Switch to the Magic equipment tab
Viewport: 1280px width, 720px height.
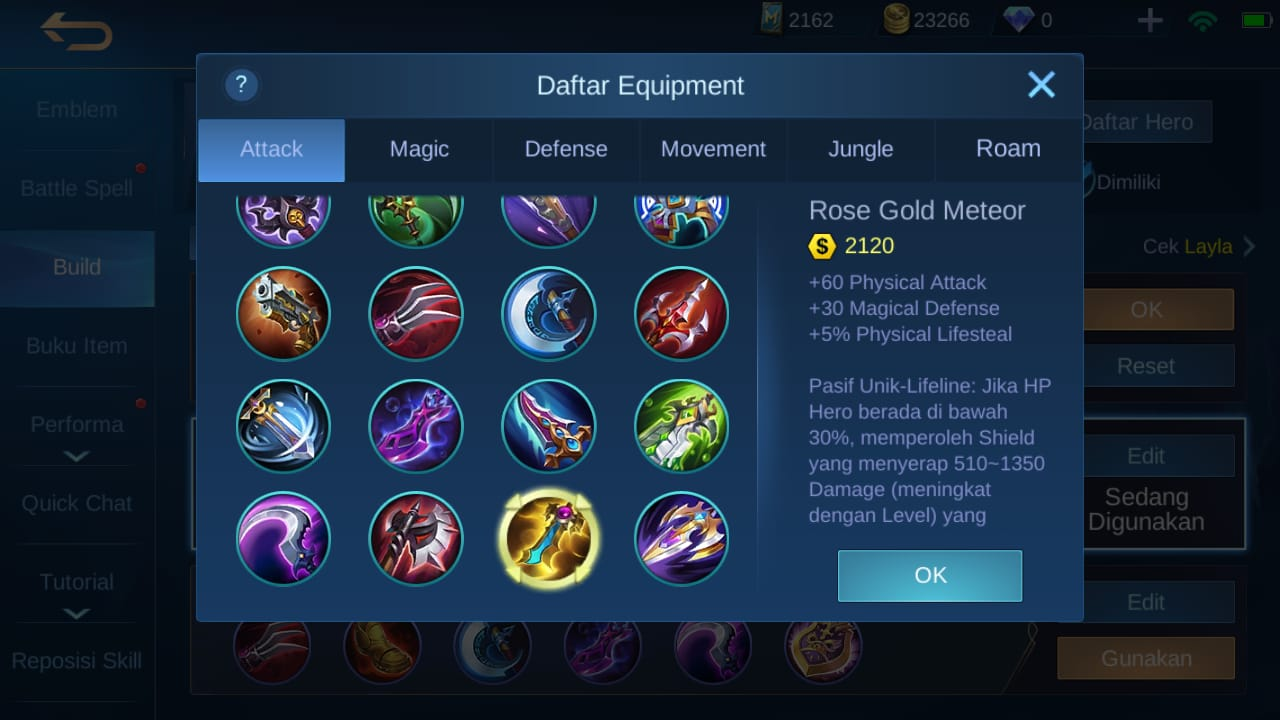coord(419,149)
